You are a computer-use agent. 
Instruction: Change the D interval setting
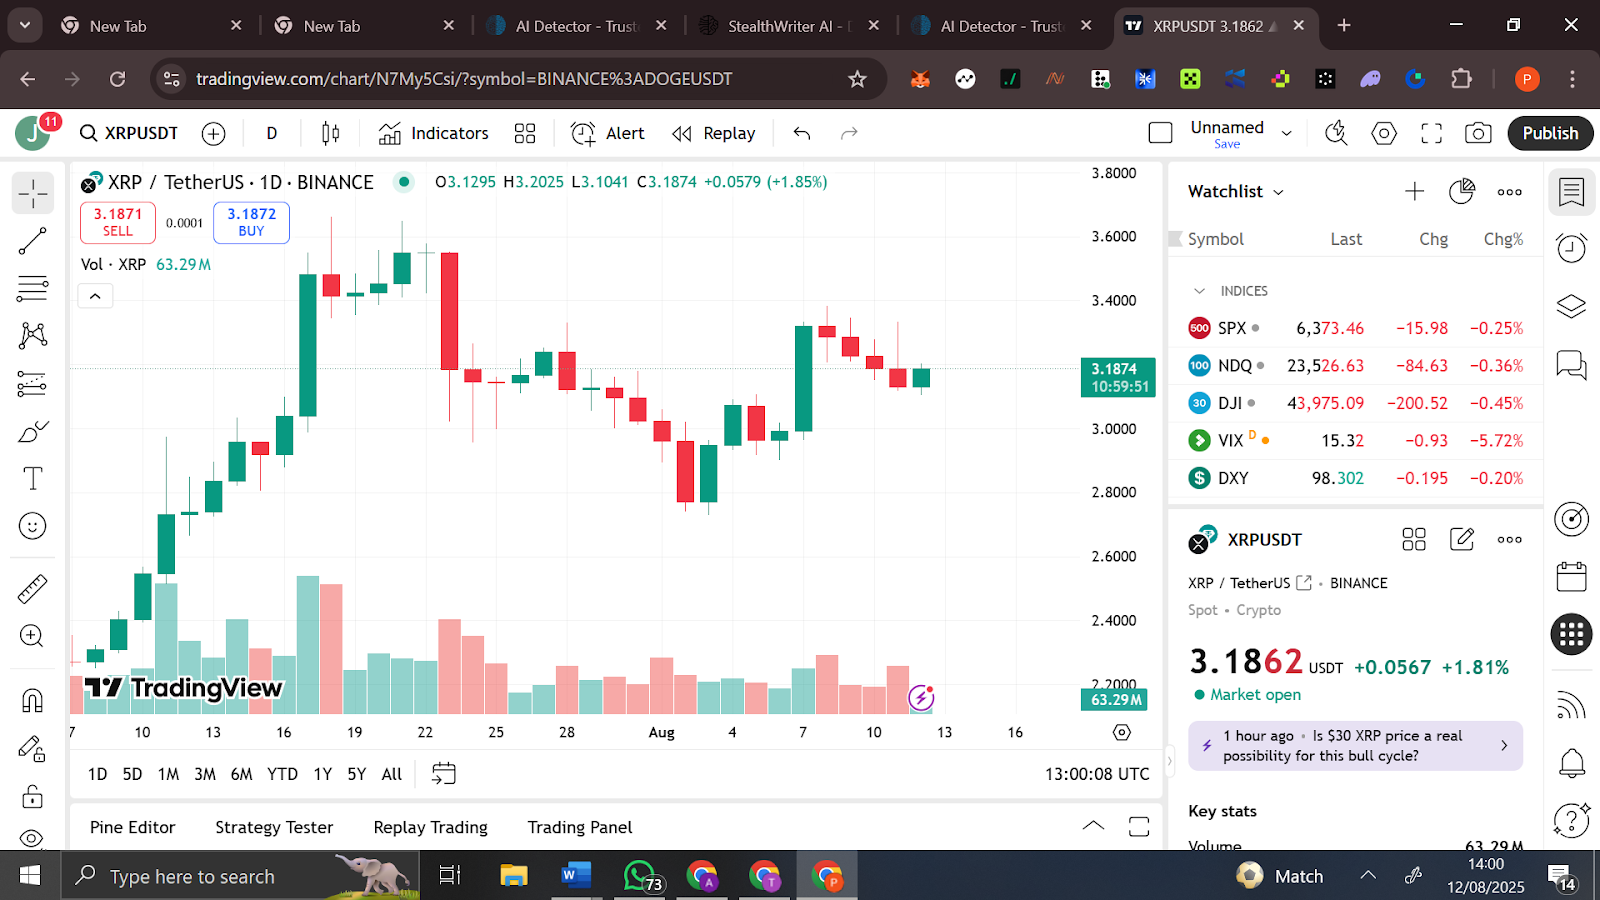[272, 133]
